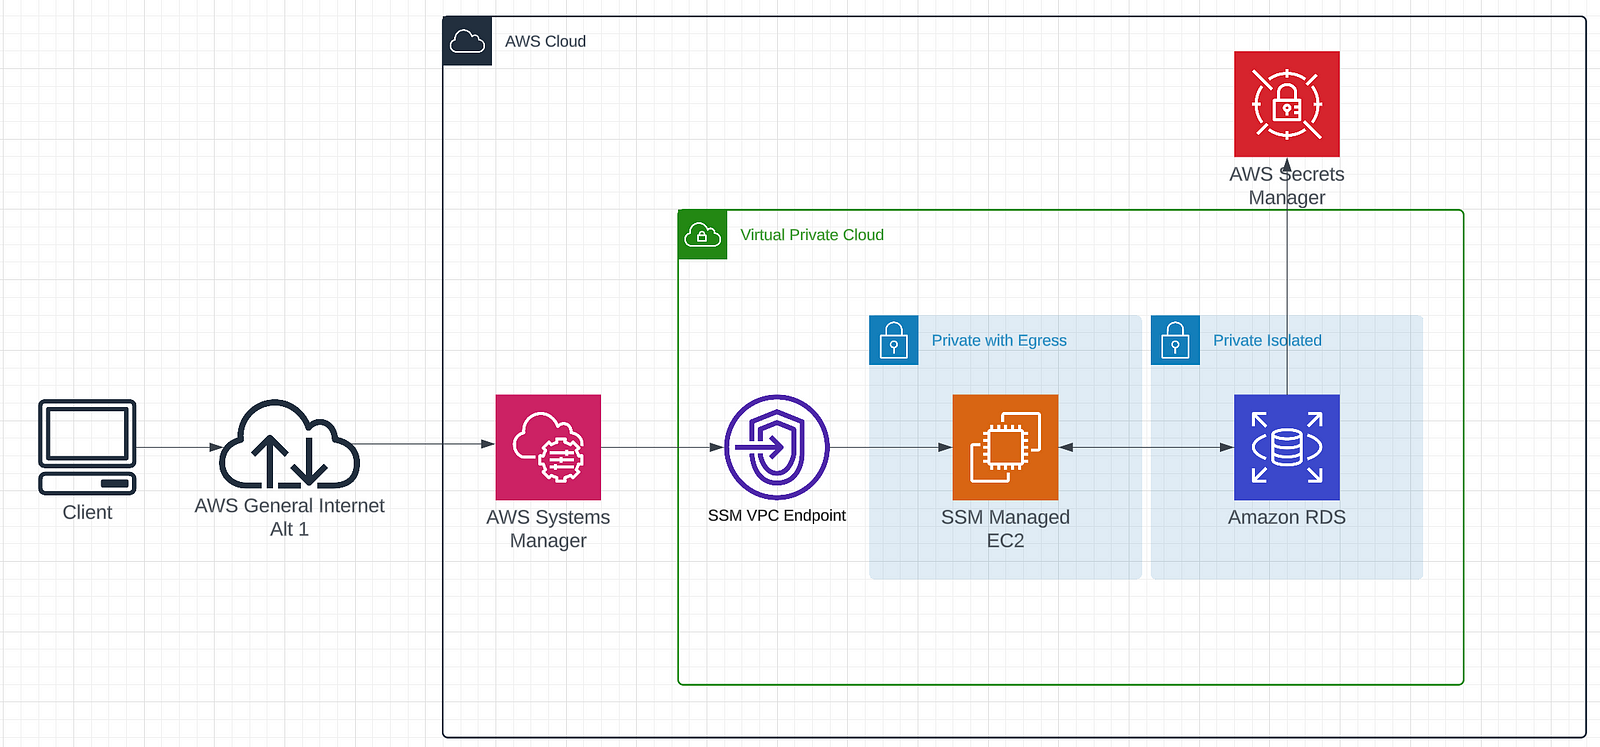Click the 'Virtual Private Cloud' label

pyautogui.click(x=812, y=235)
